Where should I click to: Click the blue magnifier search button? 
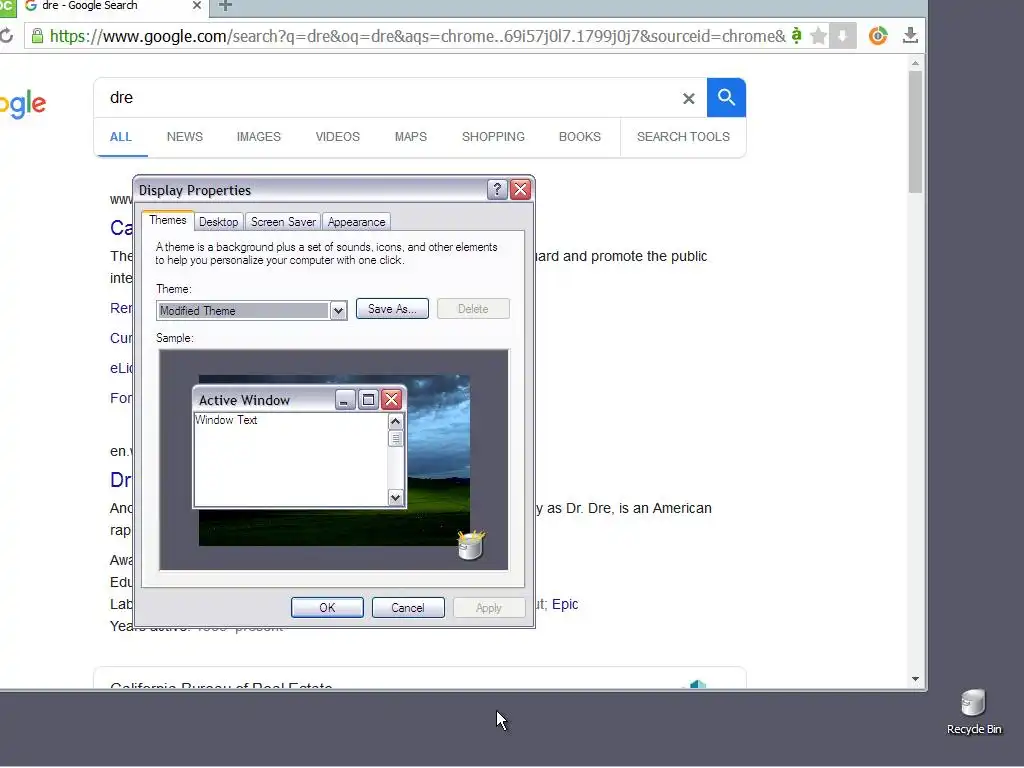(726, 97)
